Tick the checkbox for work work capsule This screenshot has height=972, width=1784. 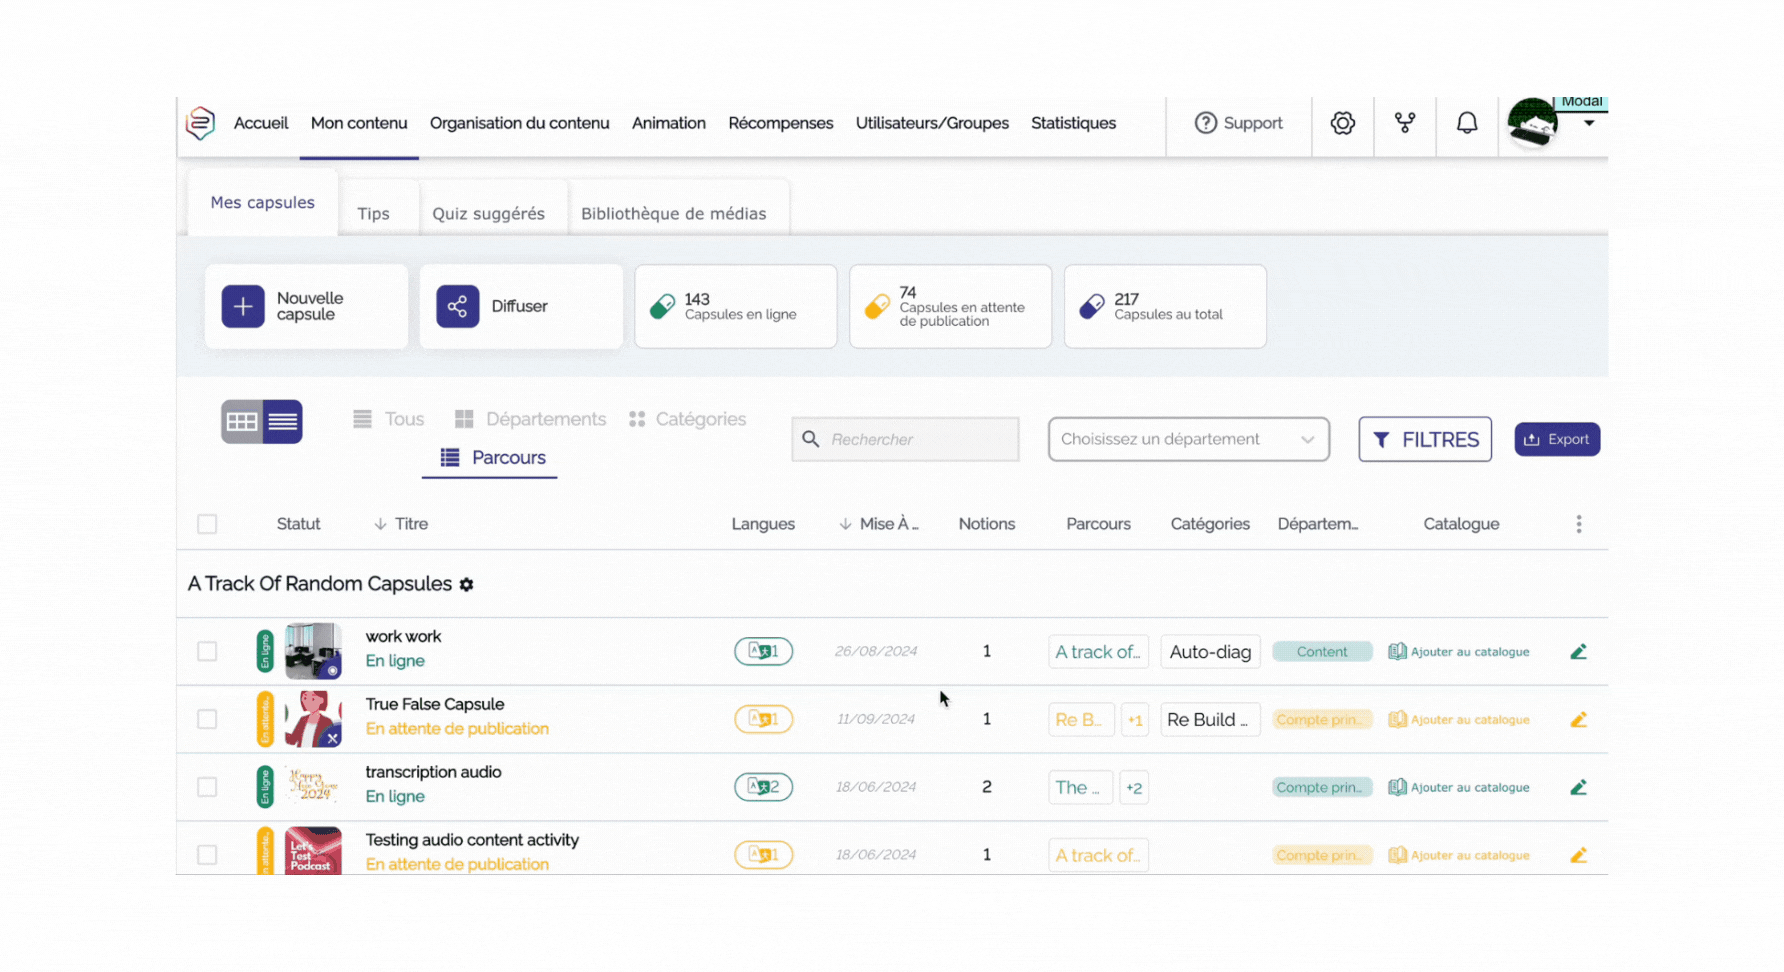coord(207,652)
